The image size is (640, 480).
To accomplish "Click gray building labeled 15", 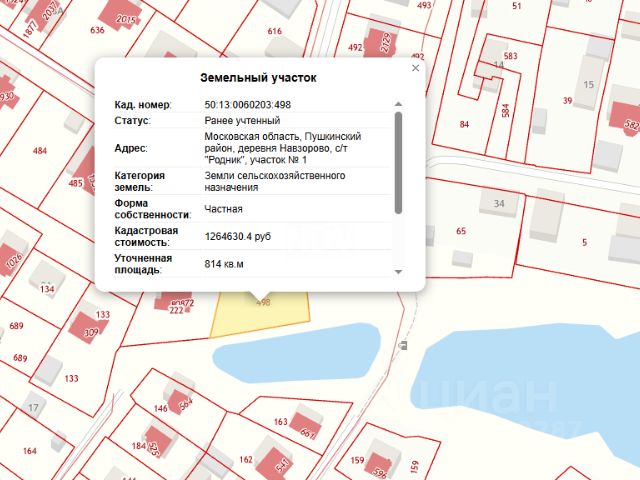I will (588, 84).
